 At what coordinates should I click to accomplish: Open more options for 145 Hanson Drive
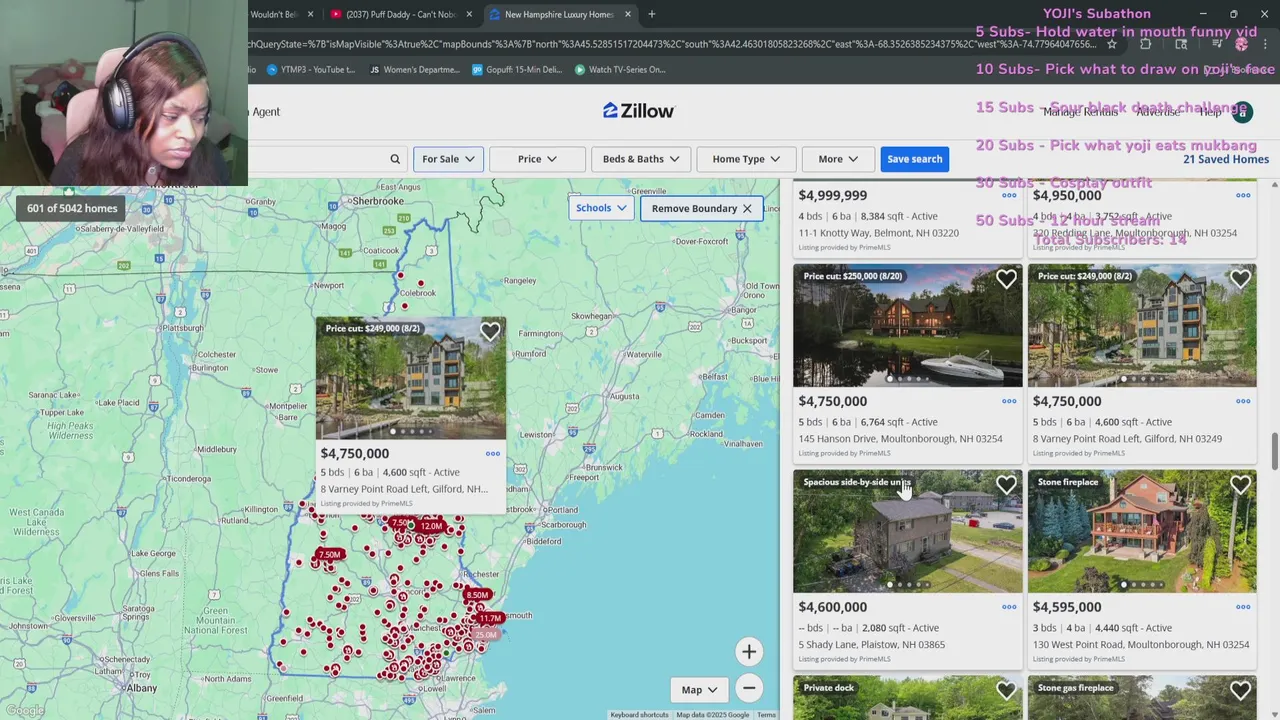click(x=1009, y=401)
